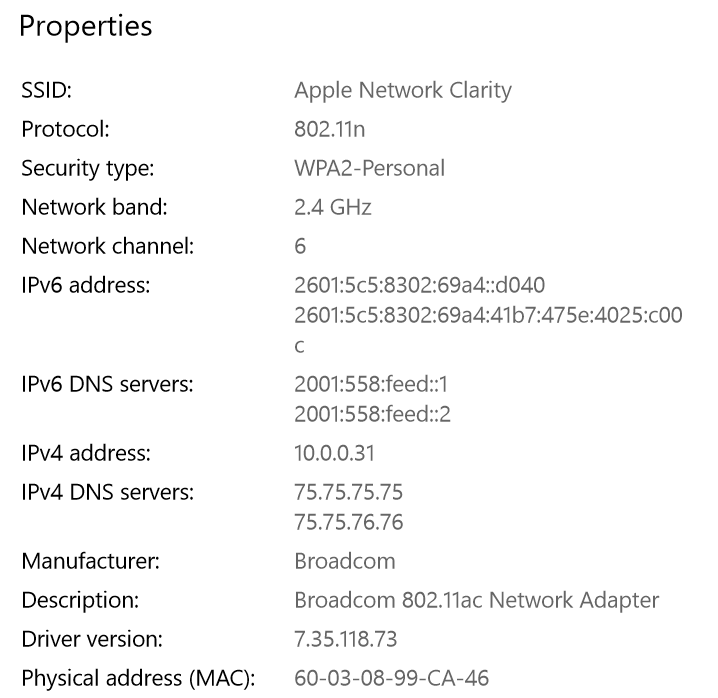Click the IPv6 address starting 2601:5c5:8302:69a4:41b7
This screenshot has width=718, height=698.
click(488, 315)
